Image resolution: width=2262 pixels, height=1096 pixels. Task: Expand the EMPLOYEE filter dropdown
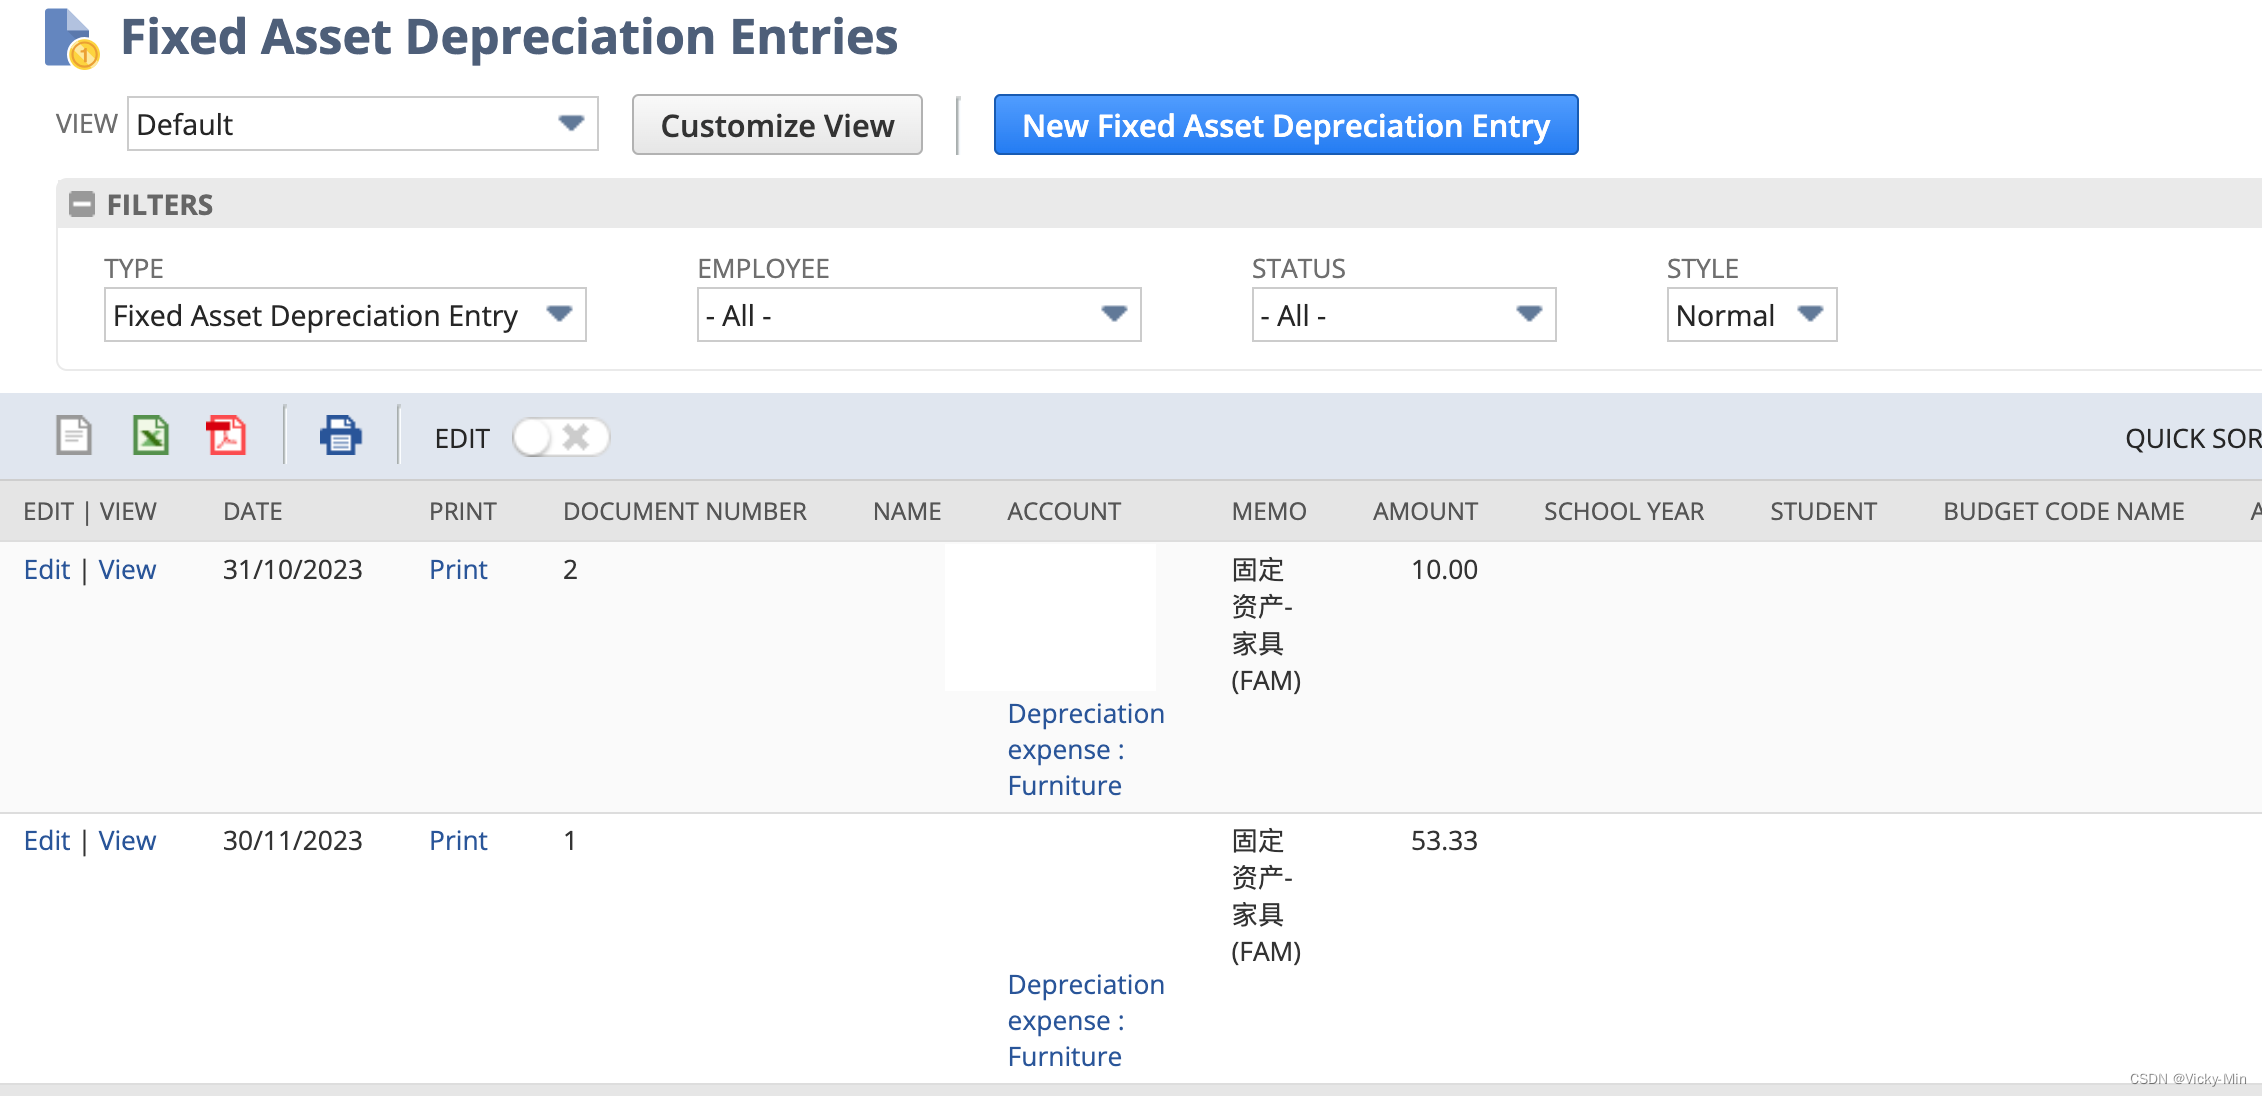point(918,315)
